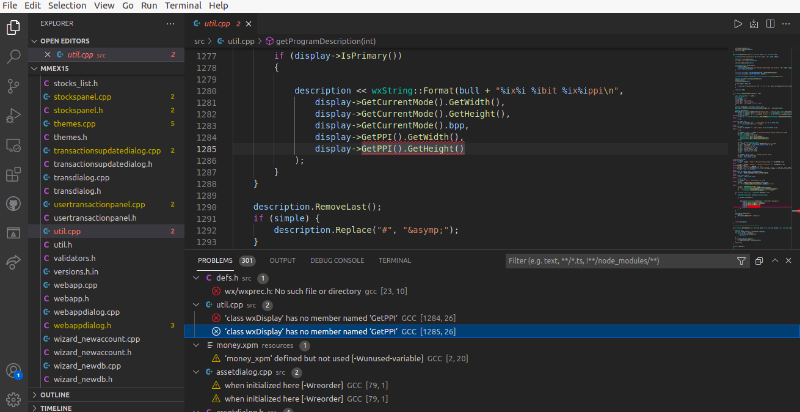Image resolution: width=800 pixels, height=412 pixels.
Task: Open themes.cpp in explorer
Action: [74, 124]
